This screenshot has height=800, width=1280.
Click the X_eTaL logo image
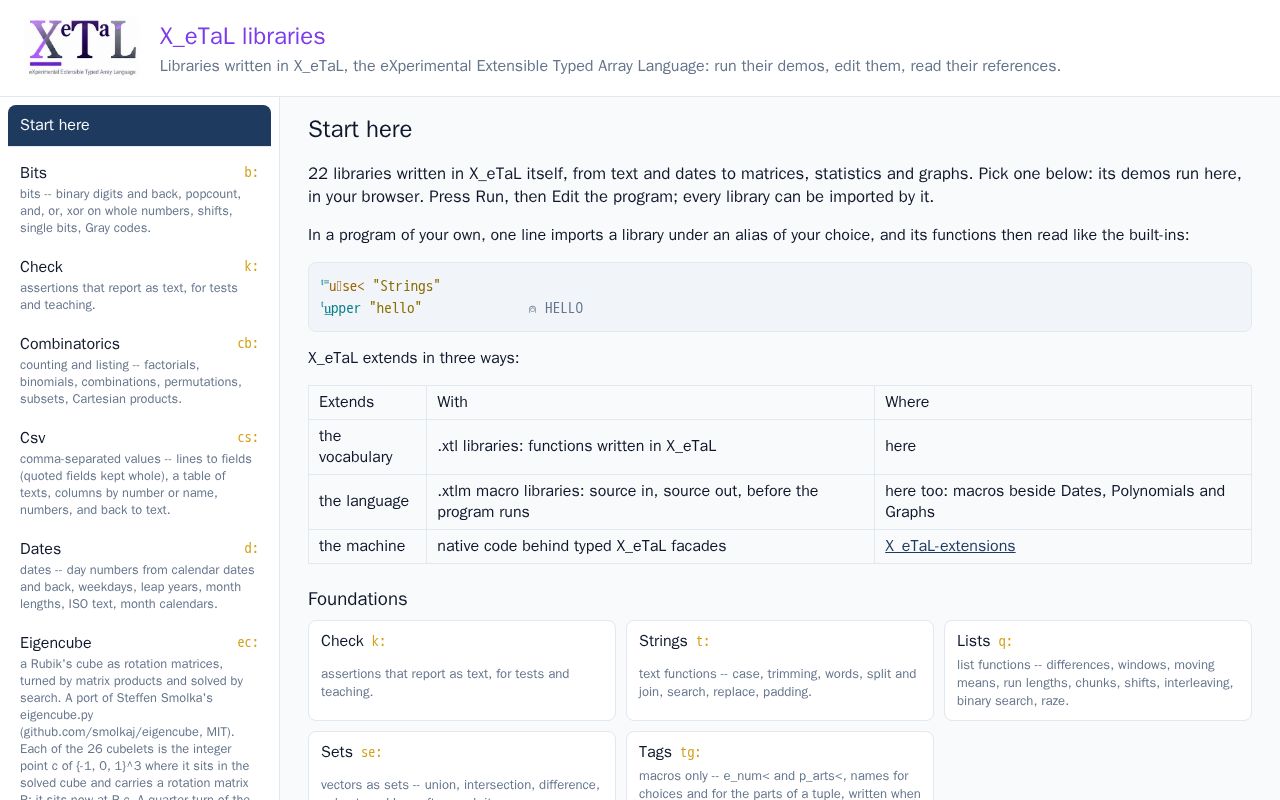click(83, 48)
